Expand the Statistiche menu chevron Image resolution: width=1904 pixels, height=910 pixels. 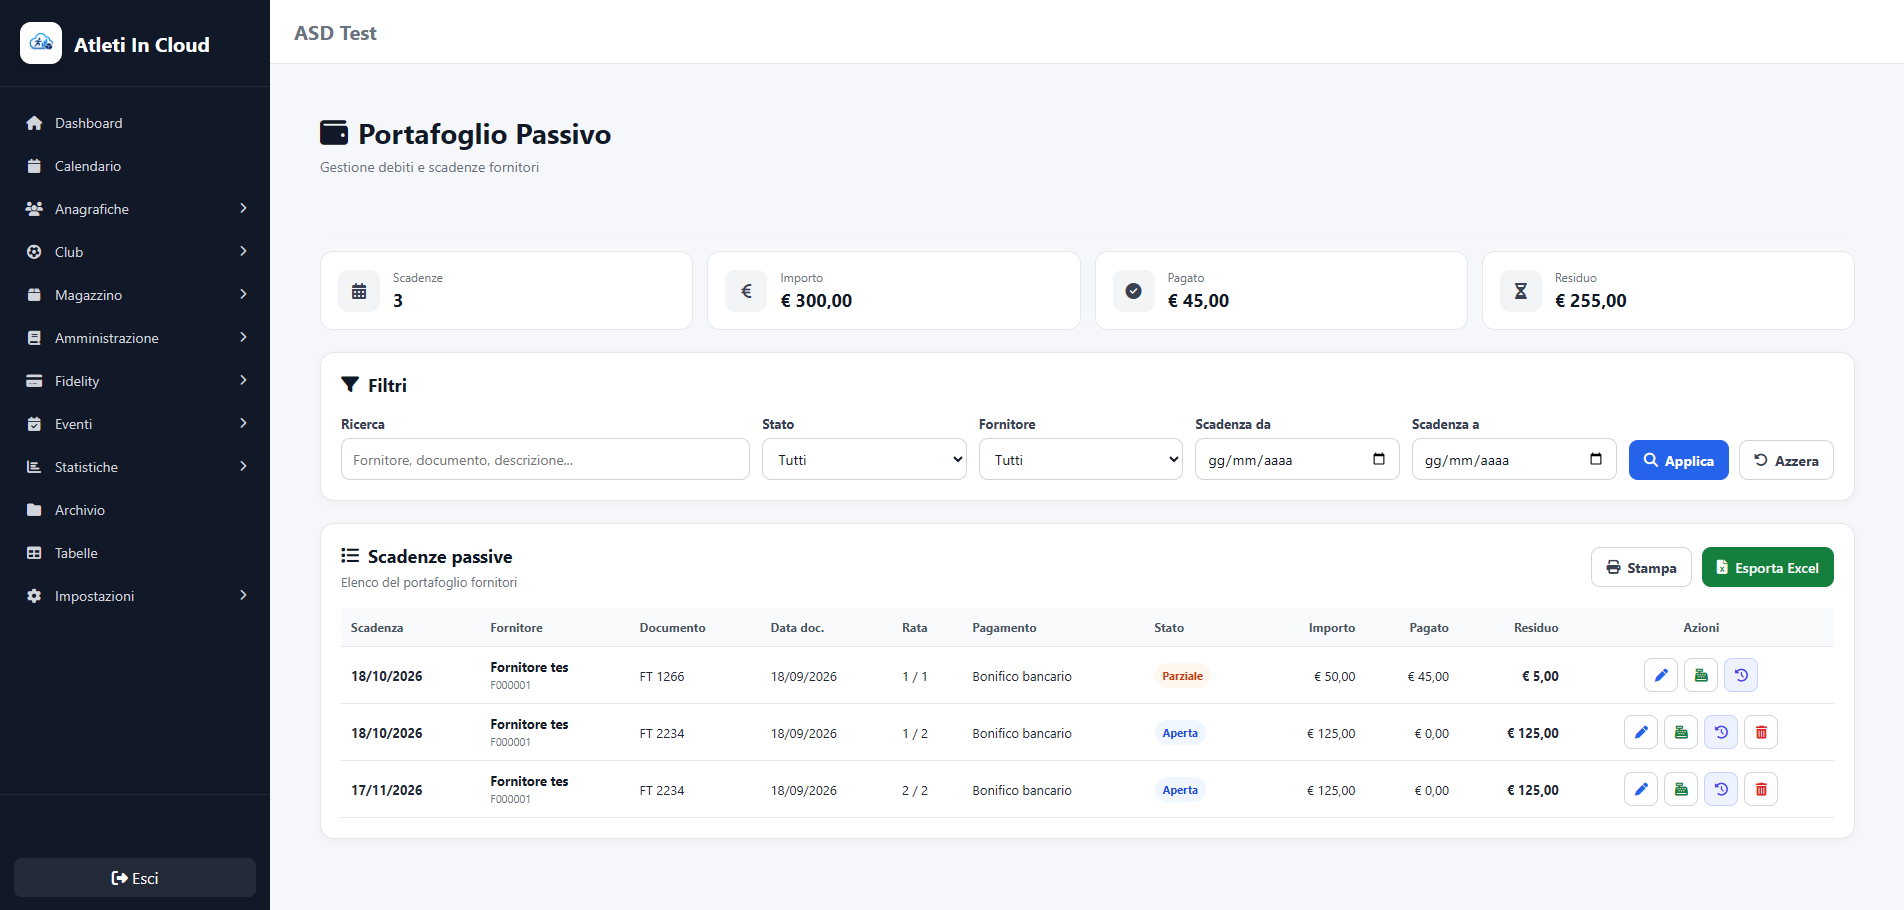pyautogui.click(x=243, y=466)
